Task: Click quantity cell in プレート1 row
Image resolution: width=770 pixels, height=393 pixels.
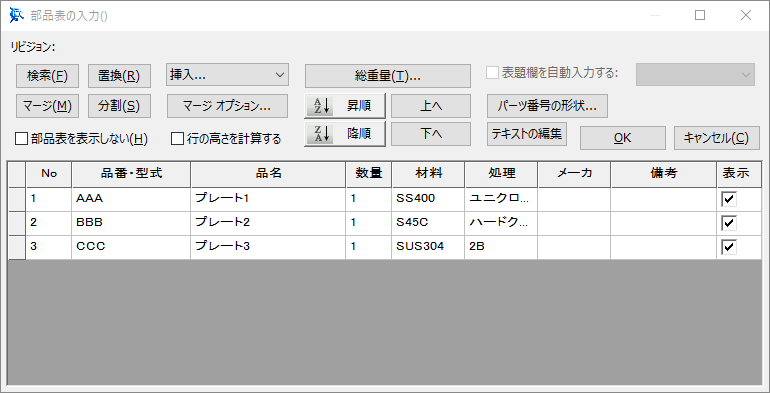Action: pos(369,199)
